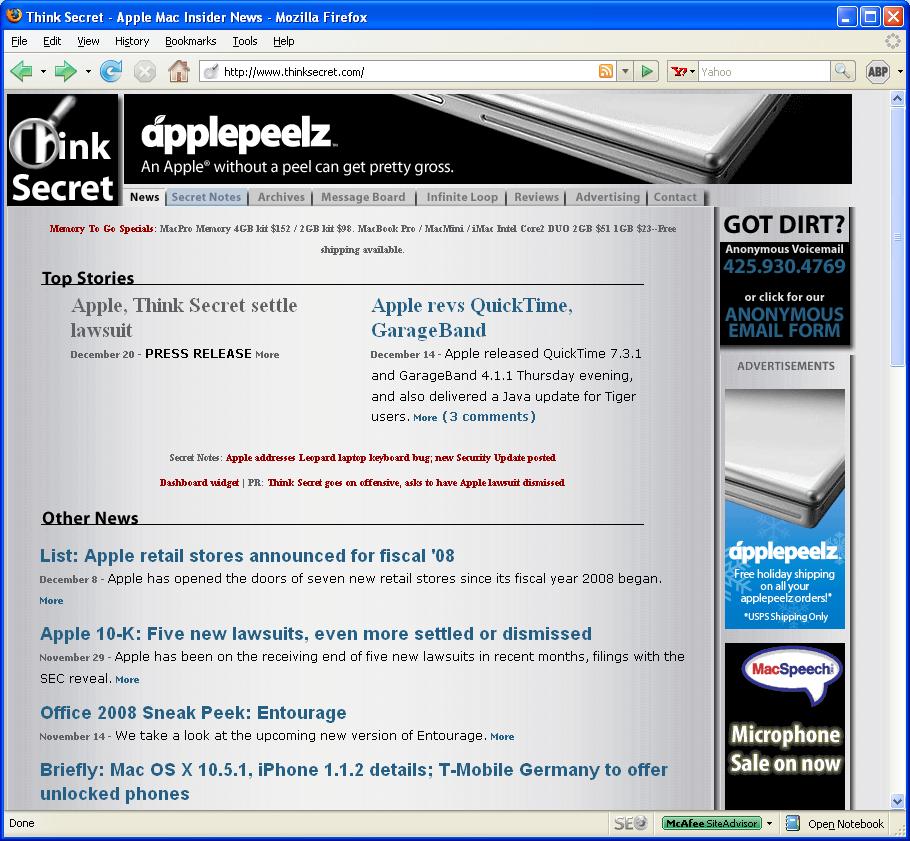Switch to the Archives tab
This screenshot has width=910, height=841.
[281, 197]
